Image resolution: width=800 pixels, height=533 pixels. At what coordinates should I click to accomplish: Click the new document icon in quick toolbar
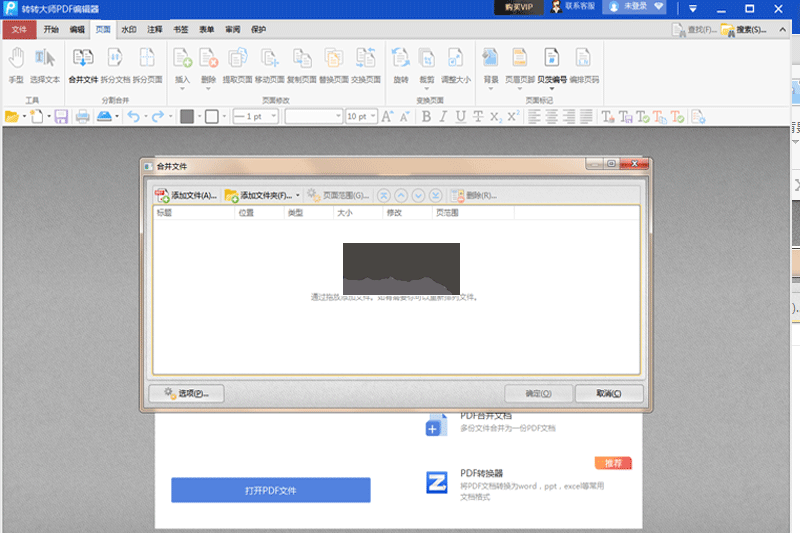tap(36, 117)
